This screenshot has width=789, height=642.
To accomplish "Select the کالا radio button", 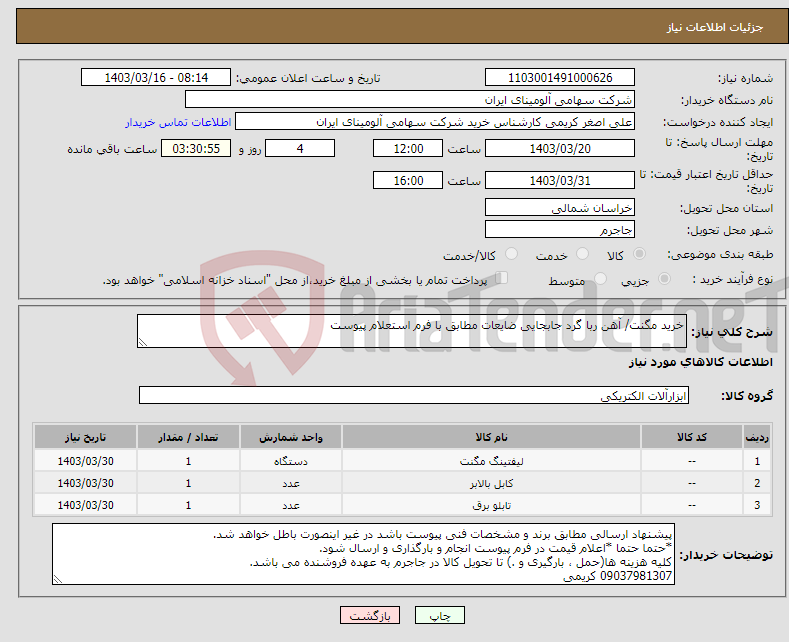I will (639, 254).
